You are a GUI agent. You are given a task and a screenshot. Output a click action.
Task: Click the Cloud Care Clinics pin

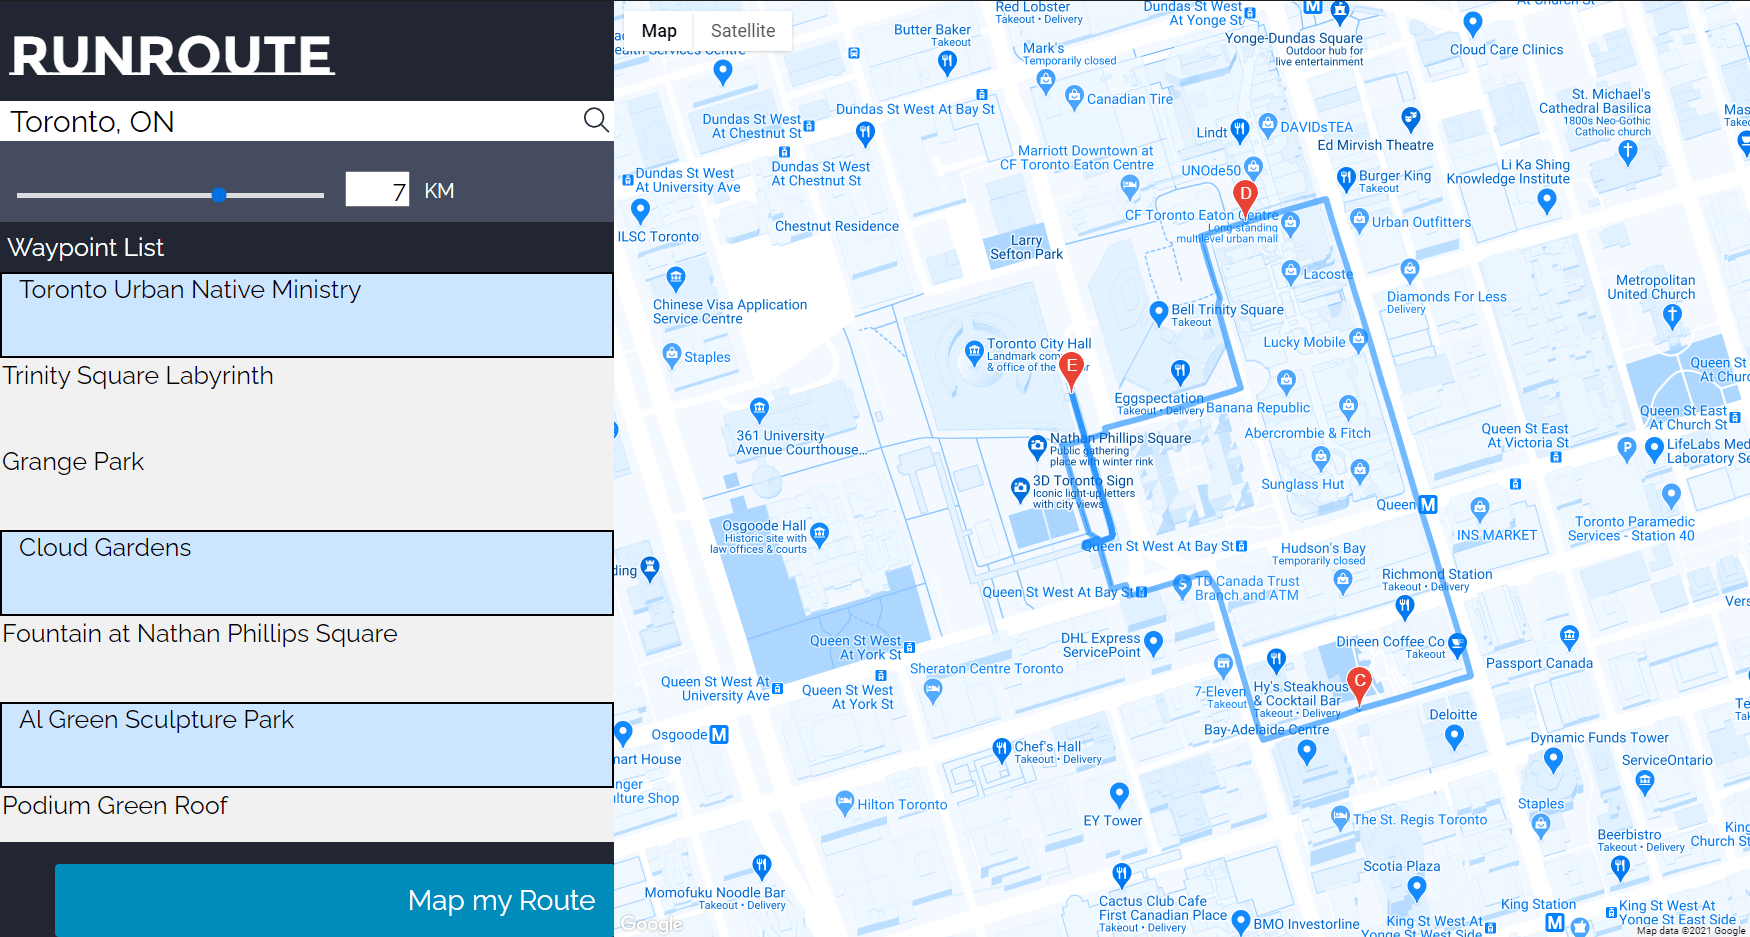point(1472,24)
